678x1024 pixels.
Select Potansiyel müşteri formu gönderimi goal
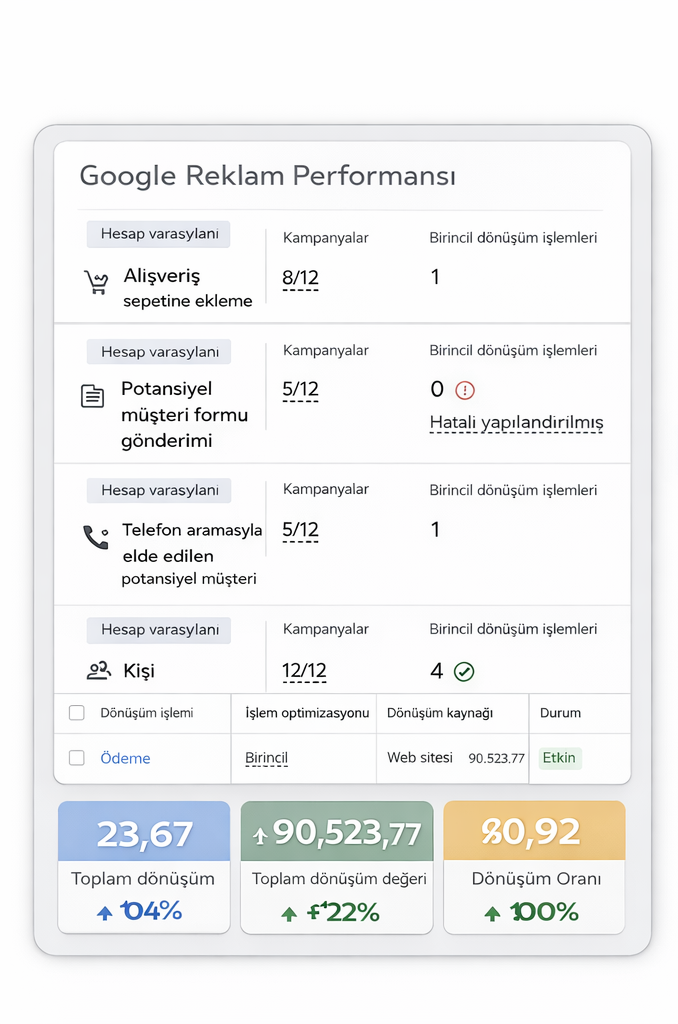click(x=184, y=415)
